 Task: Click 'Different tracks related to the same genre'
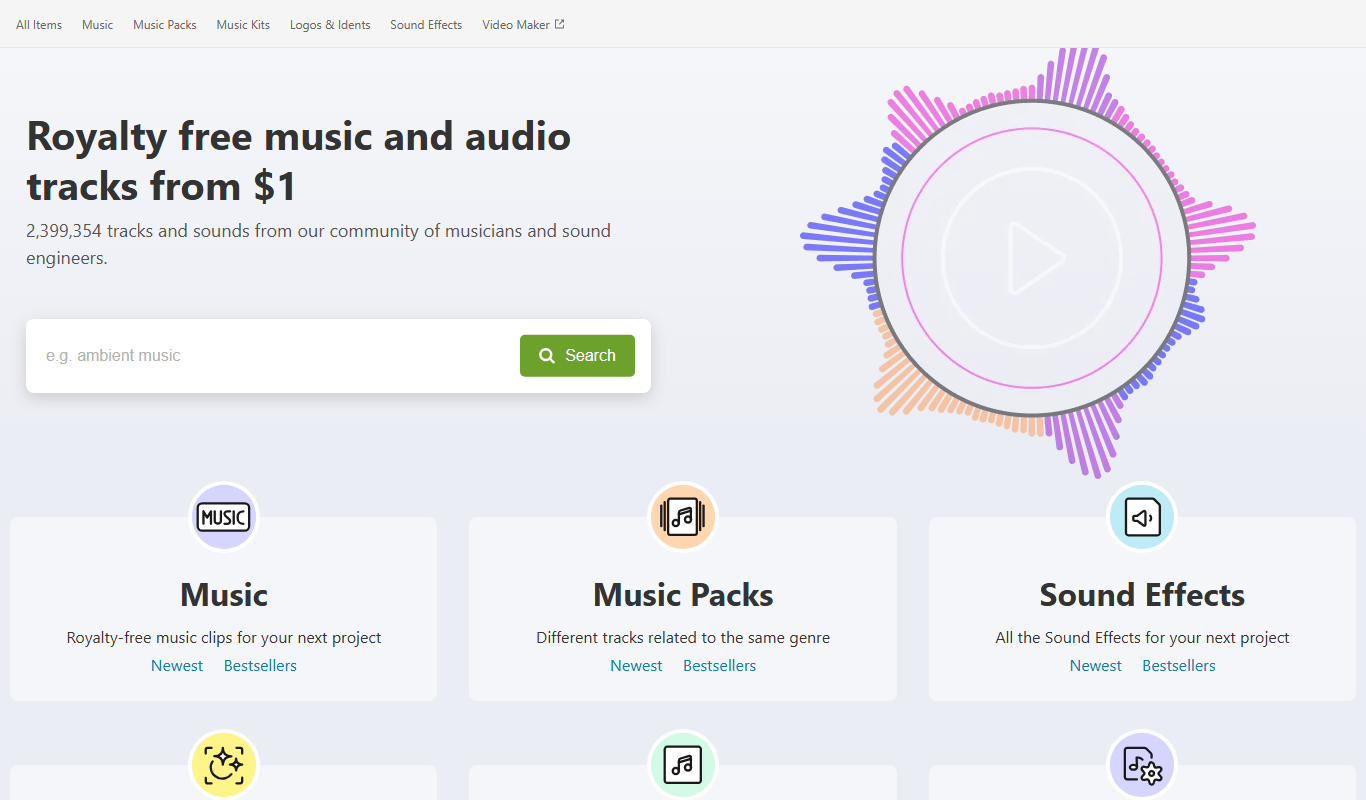point(683,638)
